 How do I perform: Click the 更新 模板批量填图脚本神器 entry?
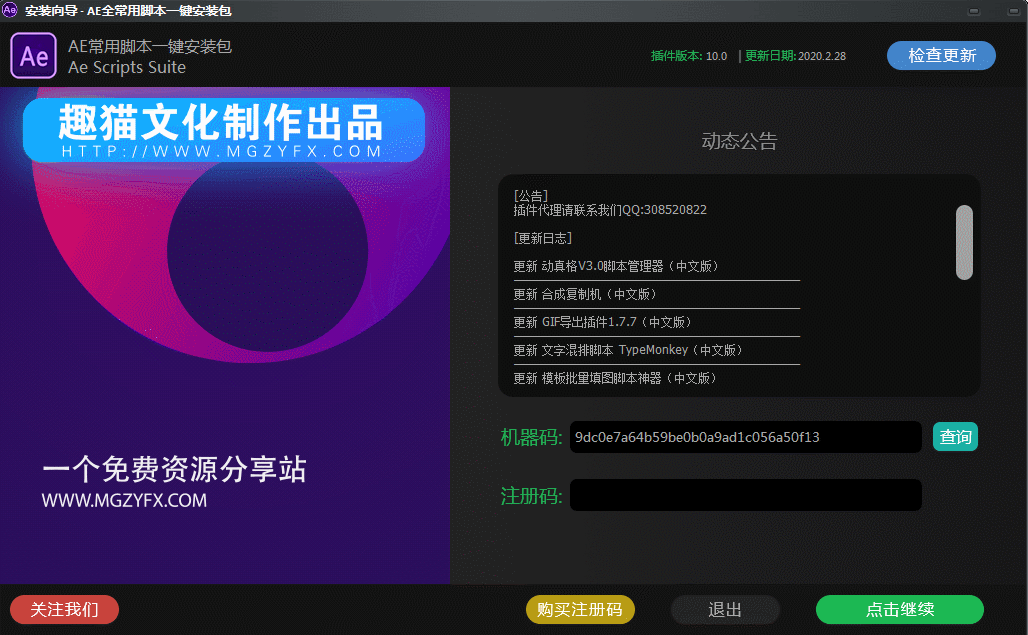tap(615, 378)
